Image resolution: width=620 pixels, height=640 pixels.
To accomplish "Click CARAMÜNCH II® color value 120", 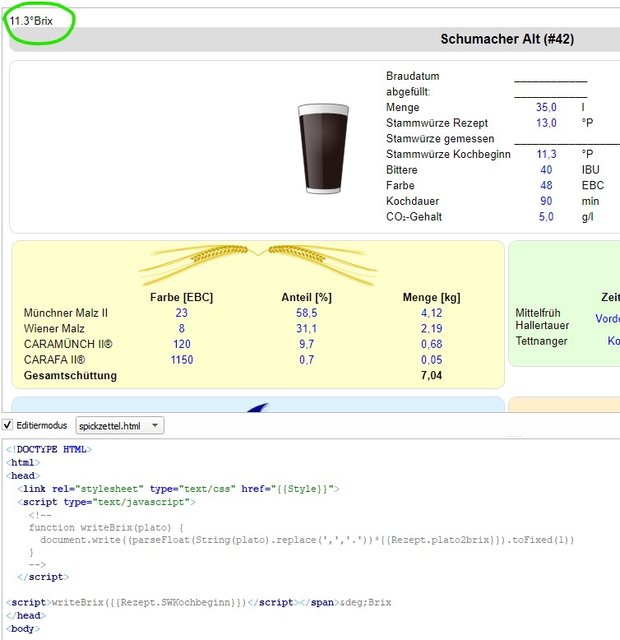I will click(182, 344).
